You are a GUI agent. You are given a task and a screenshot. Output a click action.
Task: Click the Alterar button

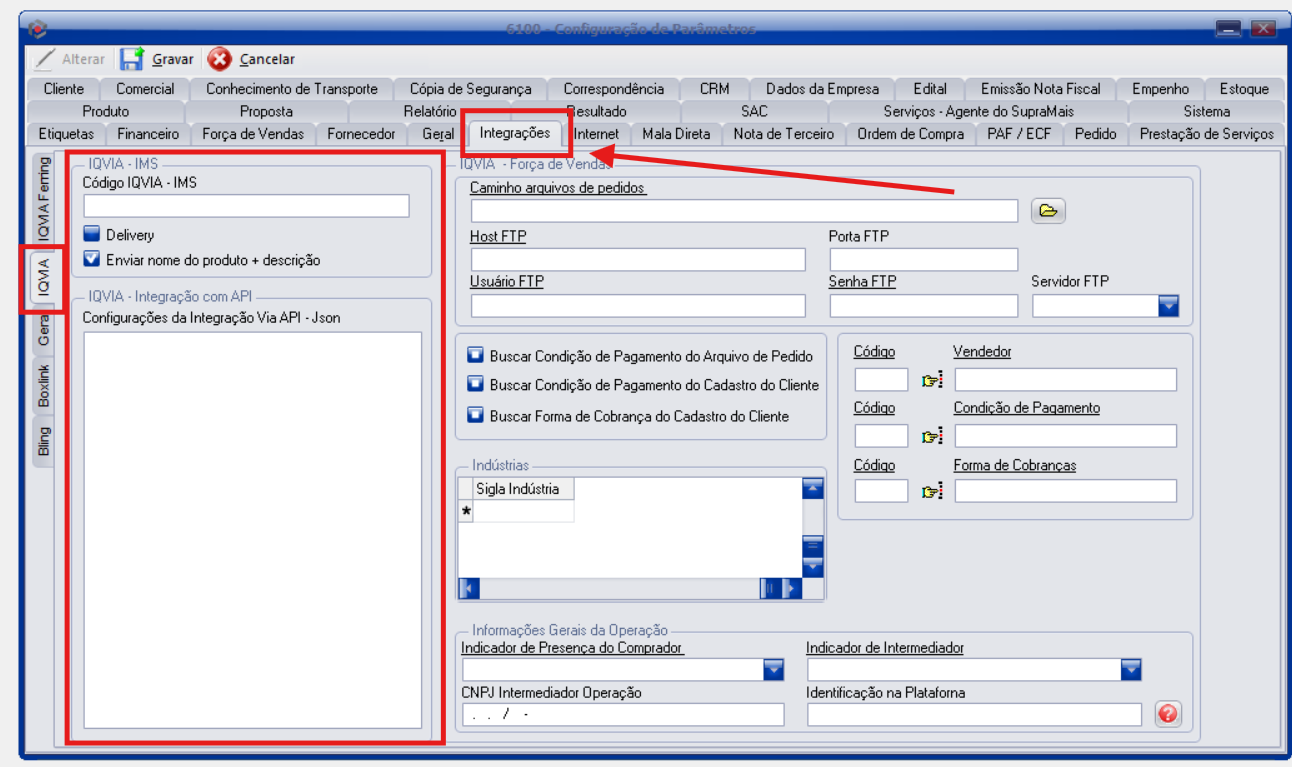[x=71, y=59]
